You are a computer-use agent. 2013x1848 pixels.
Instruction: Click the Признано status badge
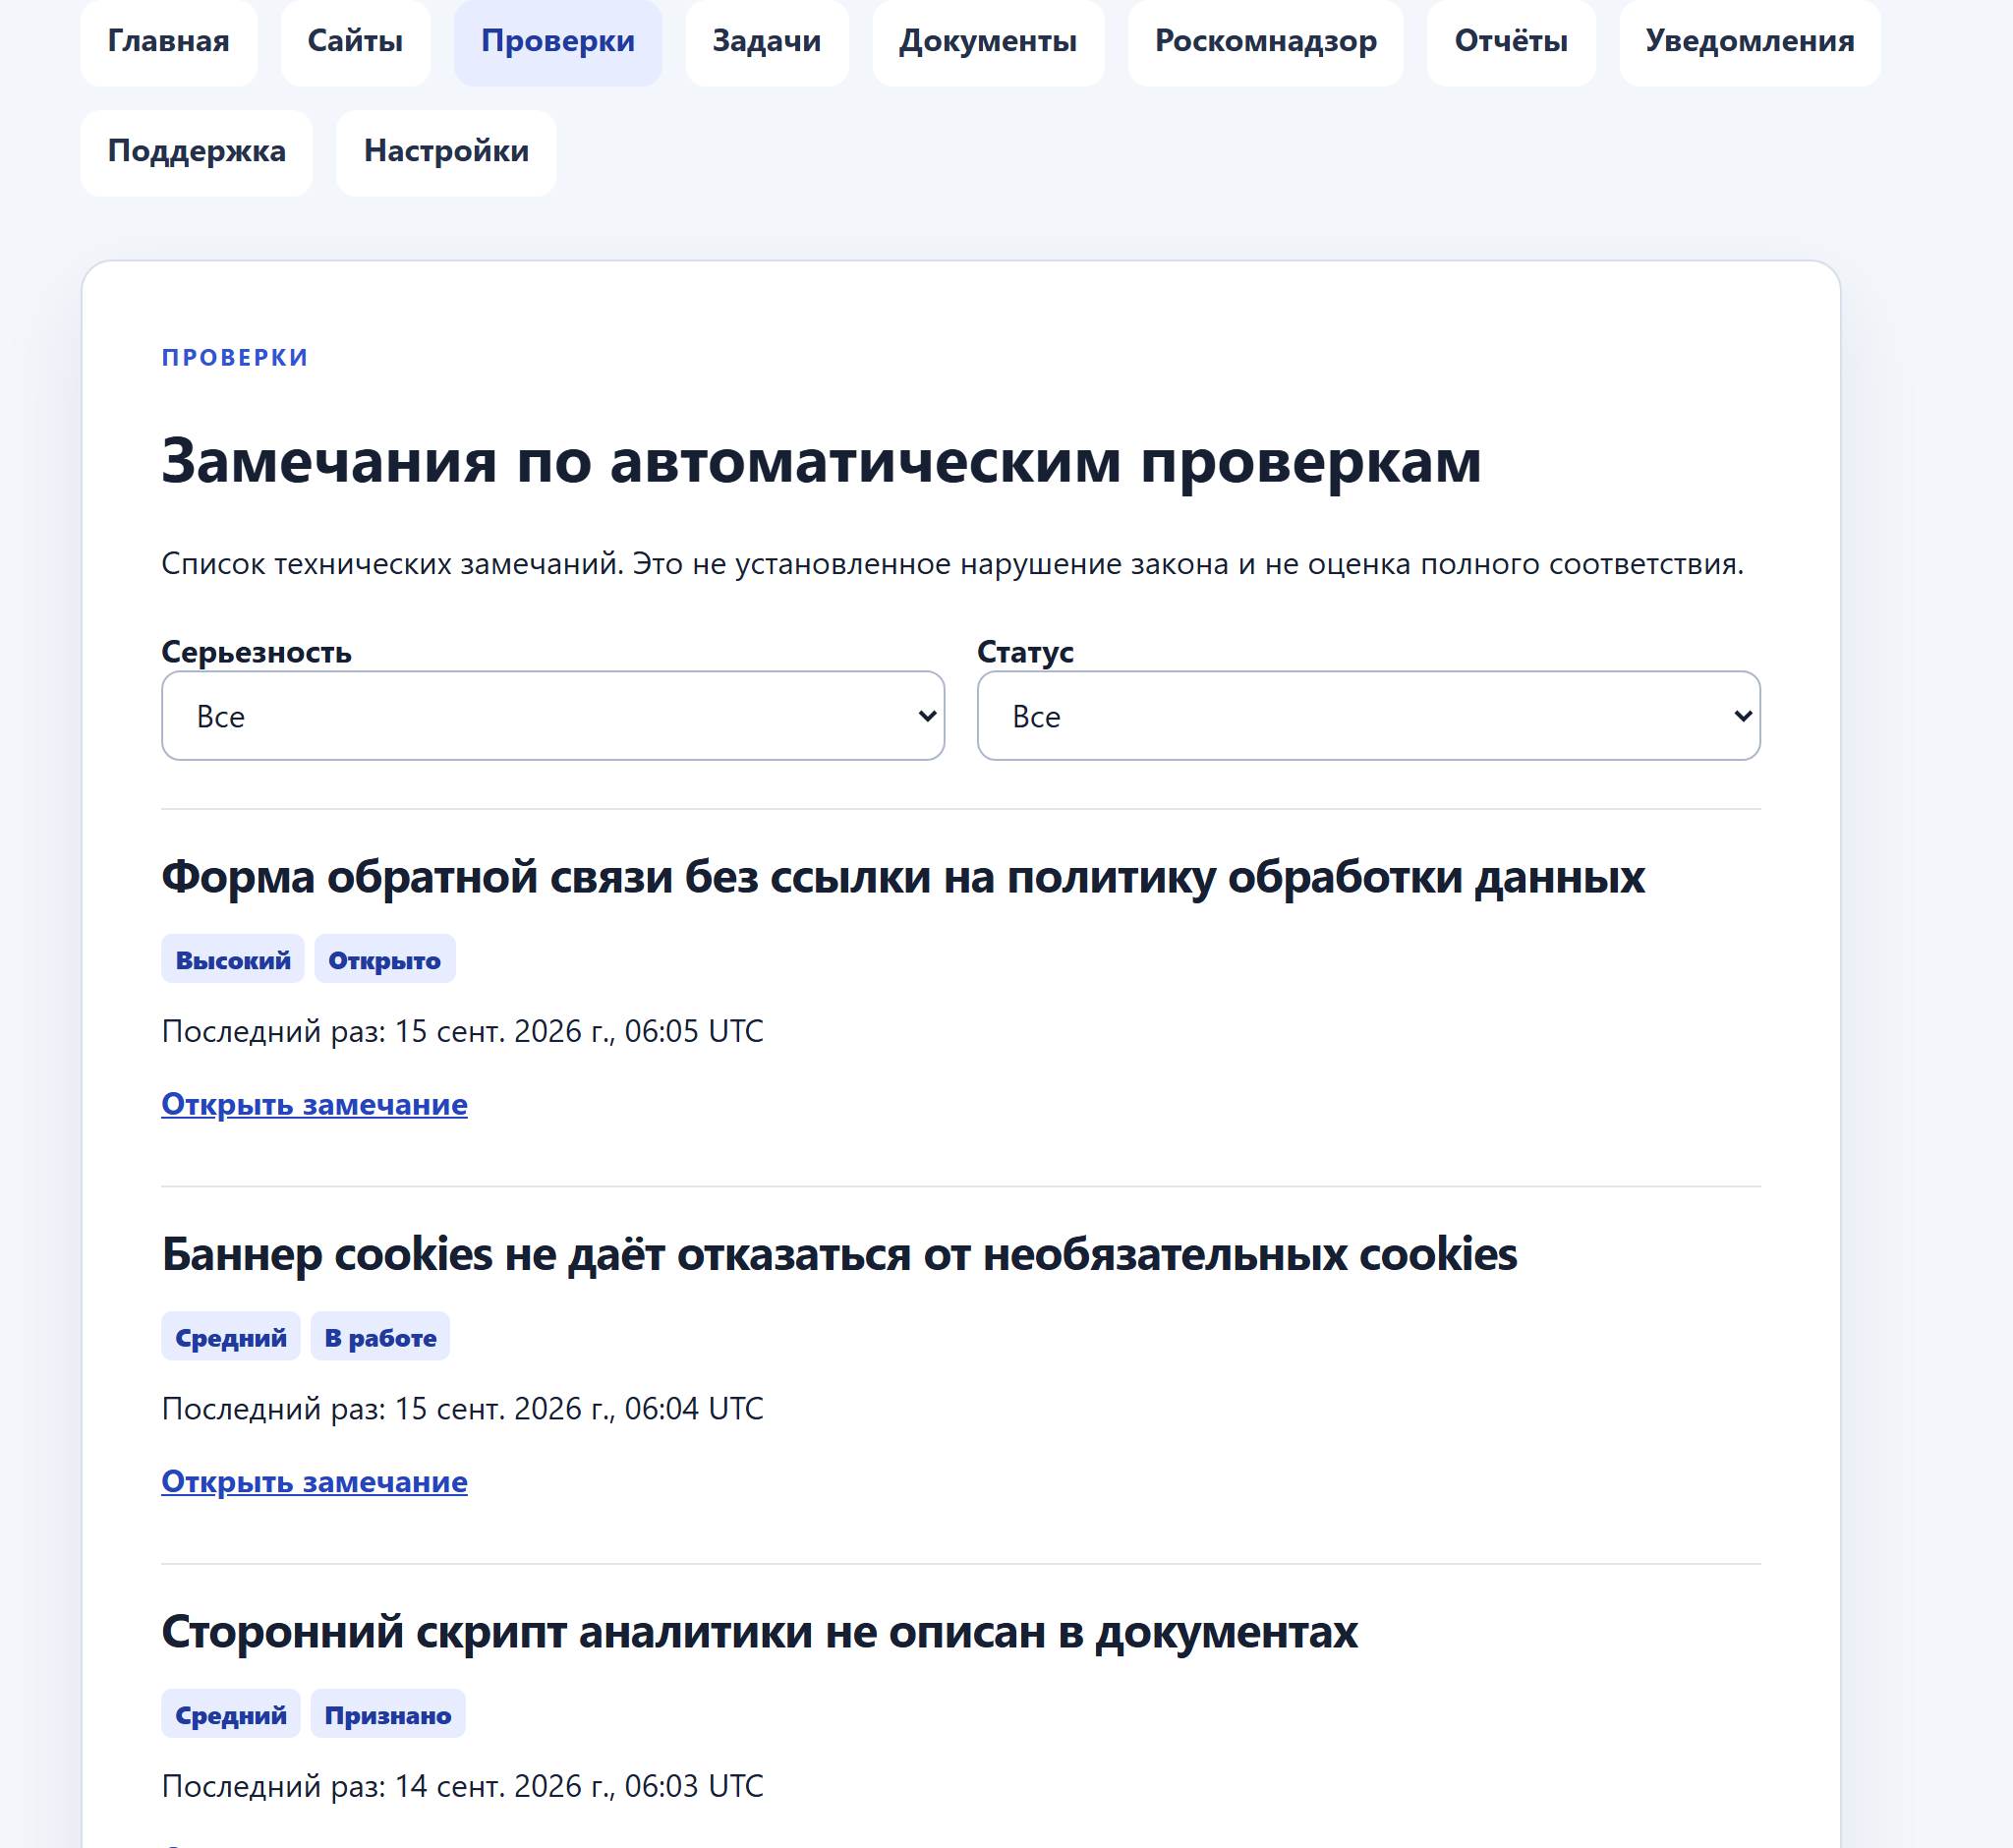tap(388, 1715)
